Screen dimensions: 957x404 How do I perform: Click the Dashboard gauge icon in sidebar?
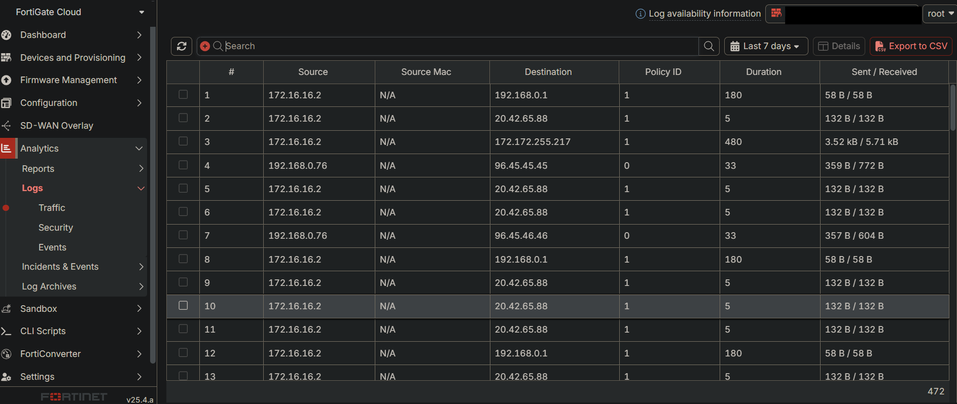click(7, 35)
